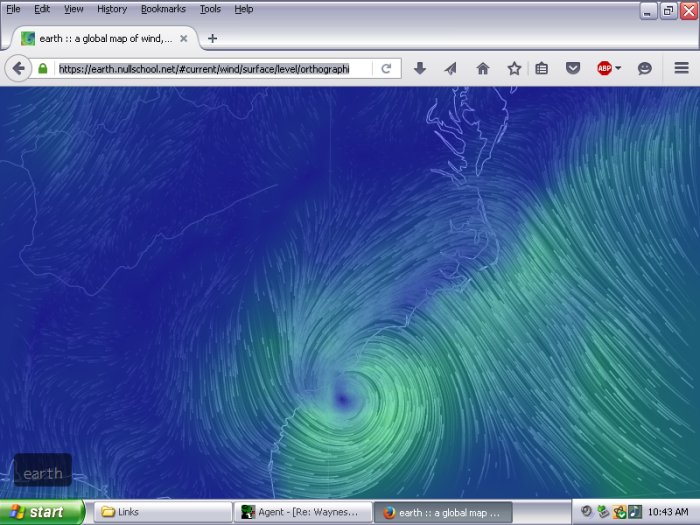Open the Downloads arrow icon

[420, 68]
